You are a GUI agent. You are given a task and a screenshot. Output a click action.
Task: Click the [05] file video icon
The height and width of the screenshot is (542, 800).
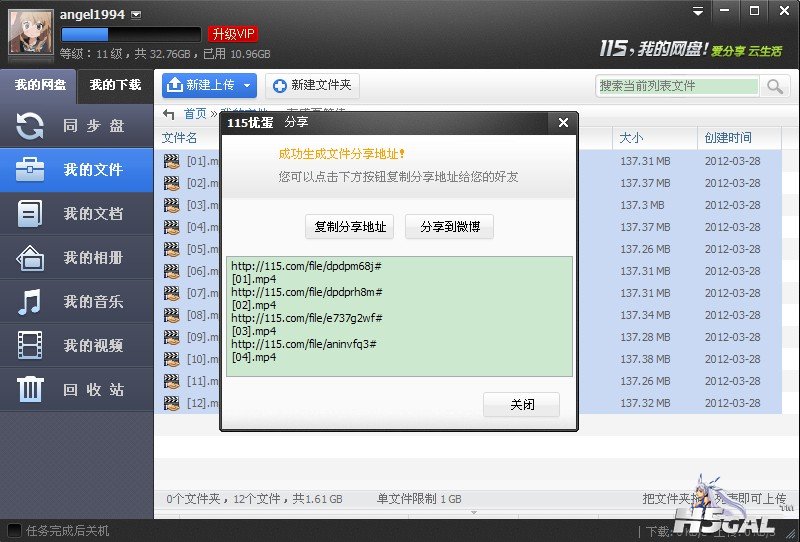point(172,249)
